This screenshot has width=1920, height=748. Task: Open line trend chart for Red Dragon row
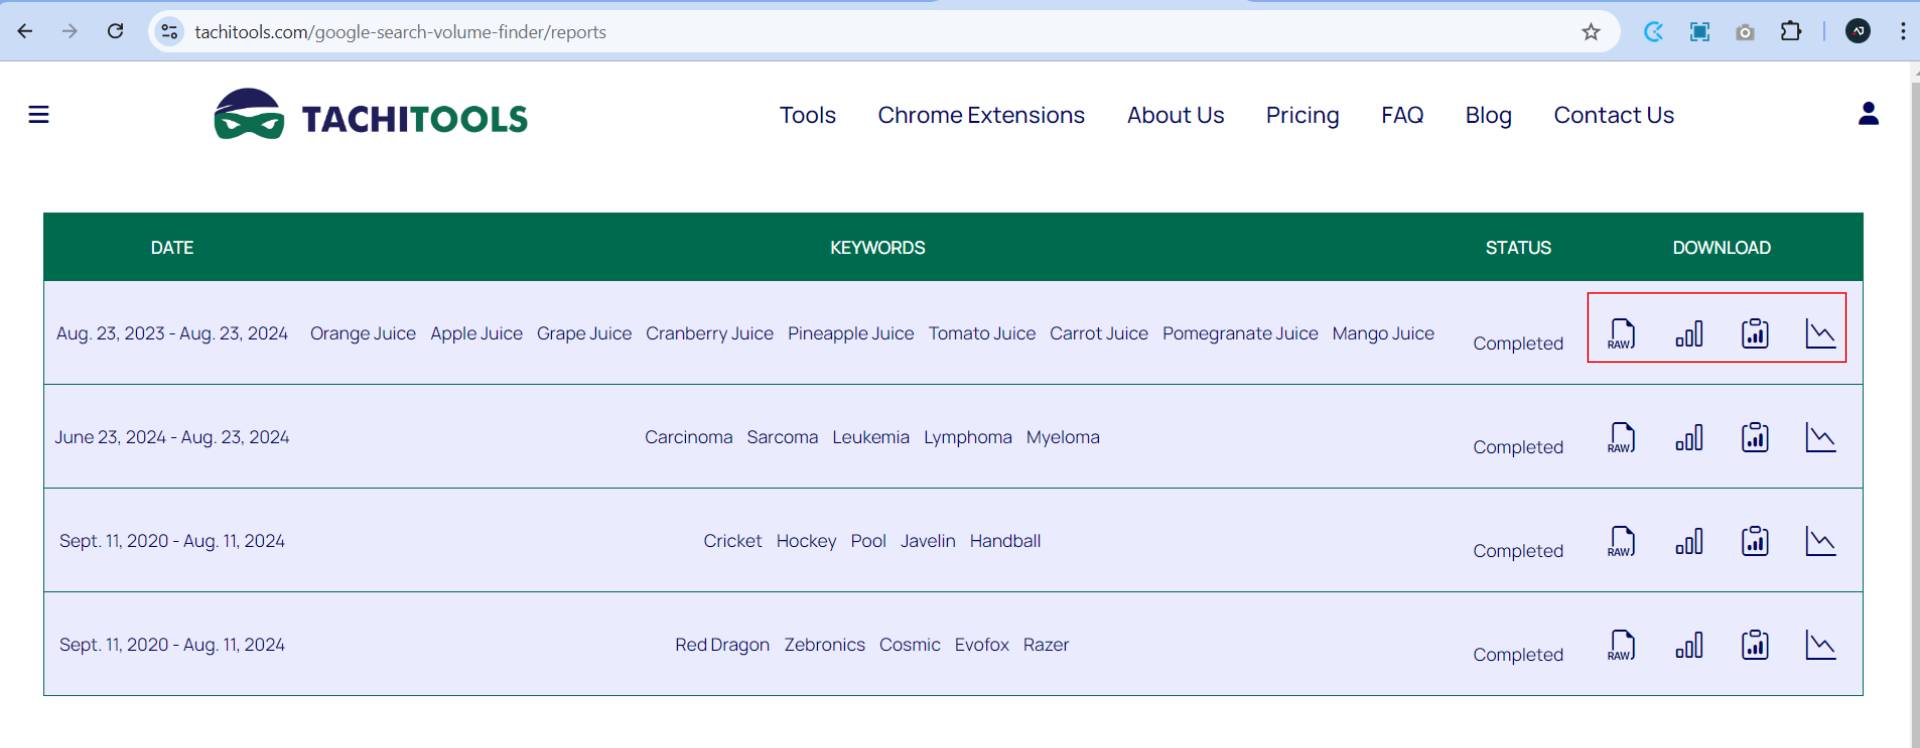[x=1820, y=645]
